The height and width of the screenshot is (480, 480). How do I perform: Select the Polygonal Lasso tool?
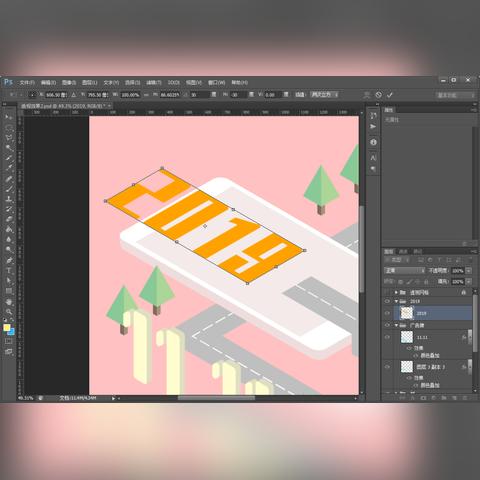(9, 138)
